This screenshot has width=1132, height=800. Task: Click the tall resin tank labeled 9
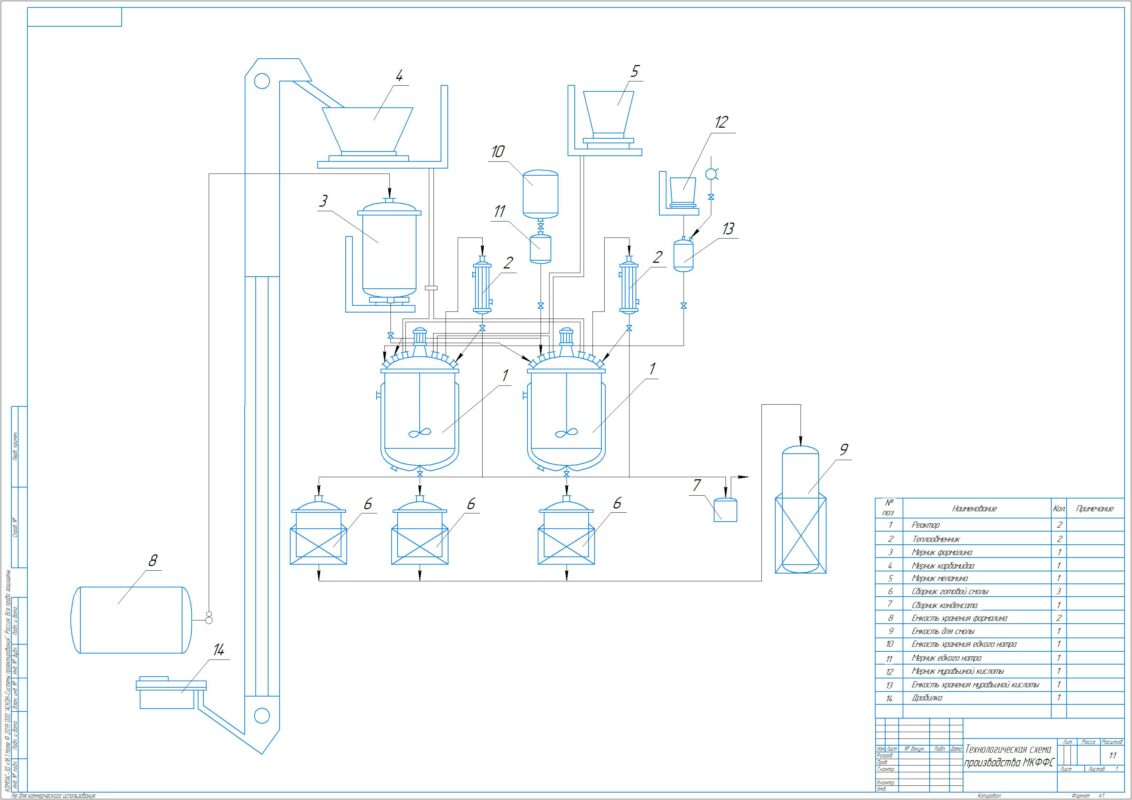801,510
